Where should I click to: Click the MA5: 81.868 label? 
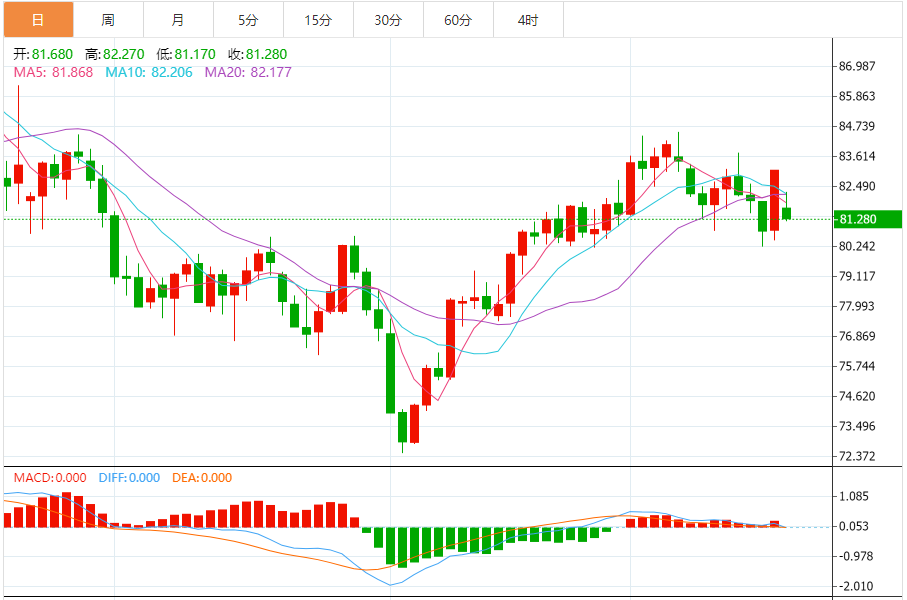coord(53,72)
